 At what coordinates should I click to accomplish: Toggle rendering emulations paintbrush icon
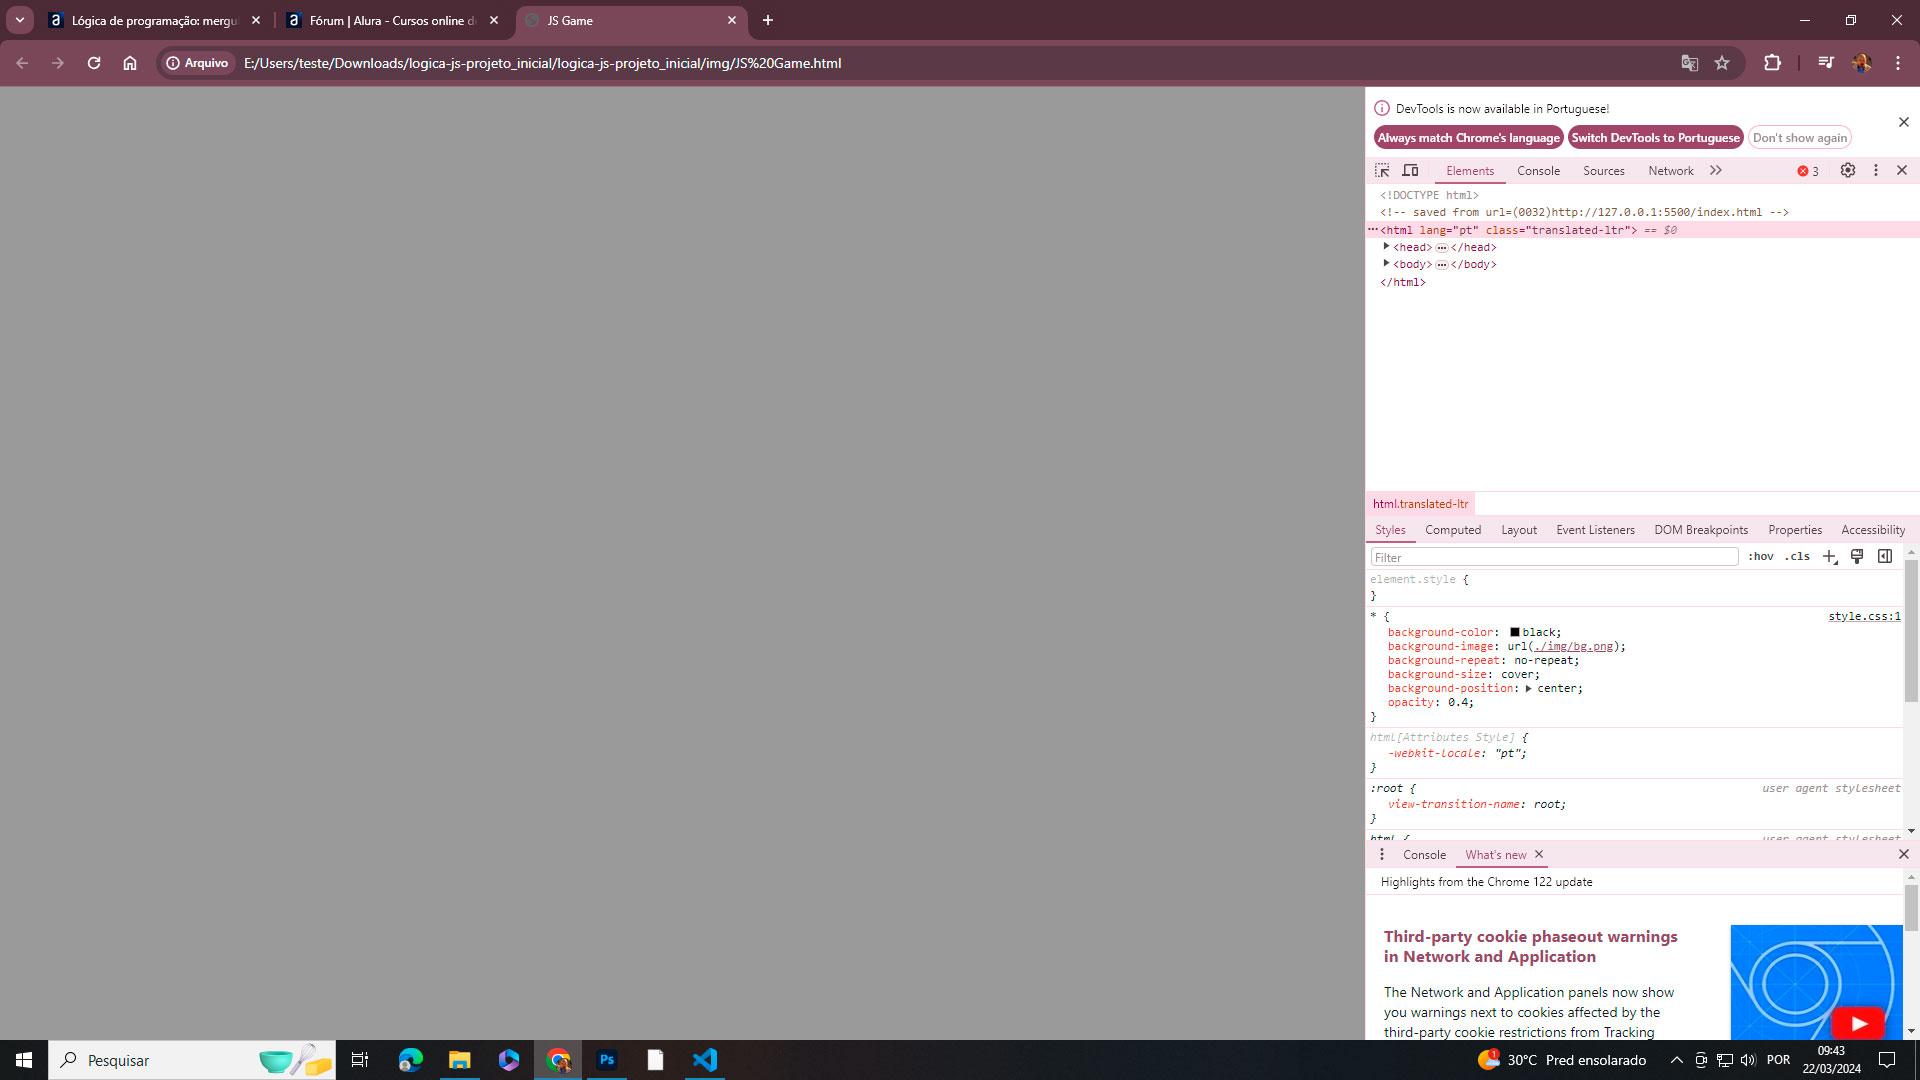click(x=1857, y=557)
